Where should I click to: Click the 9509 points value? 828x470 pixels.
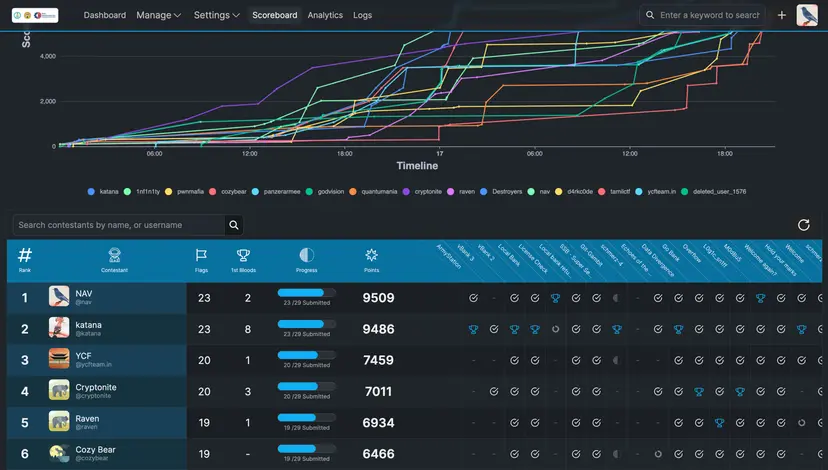(x=379, y=298)
